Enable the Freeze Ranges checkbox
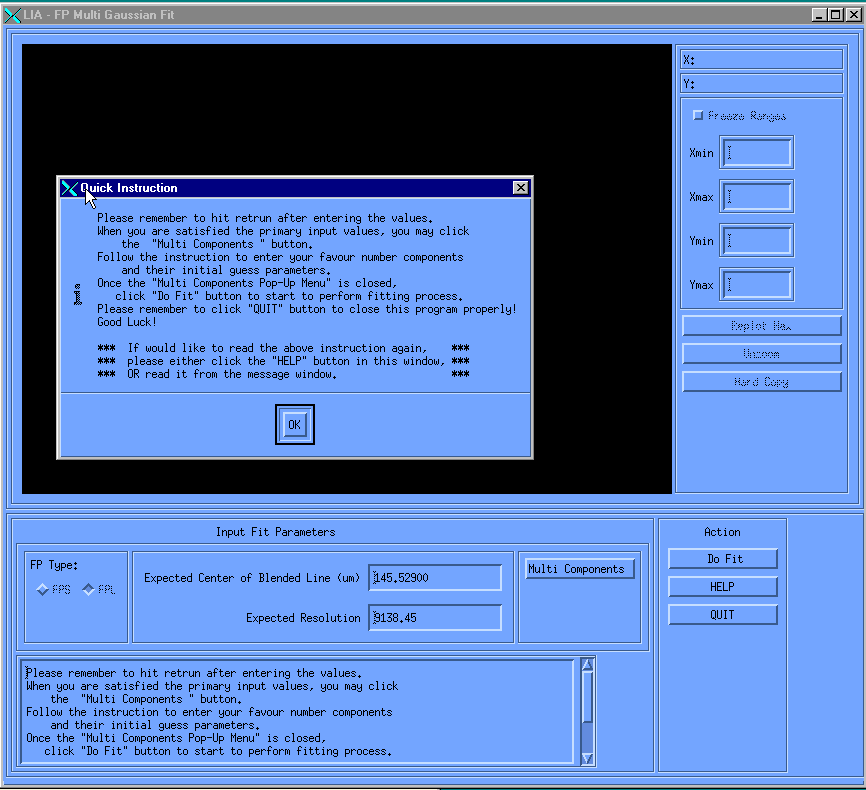The image size is (866, 790). click(698, 116)
